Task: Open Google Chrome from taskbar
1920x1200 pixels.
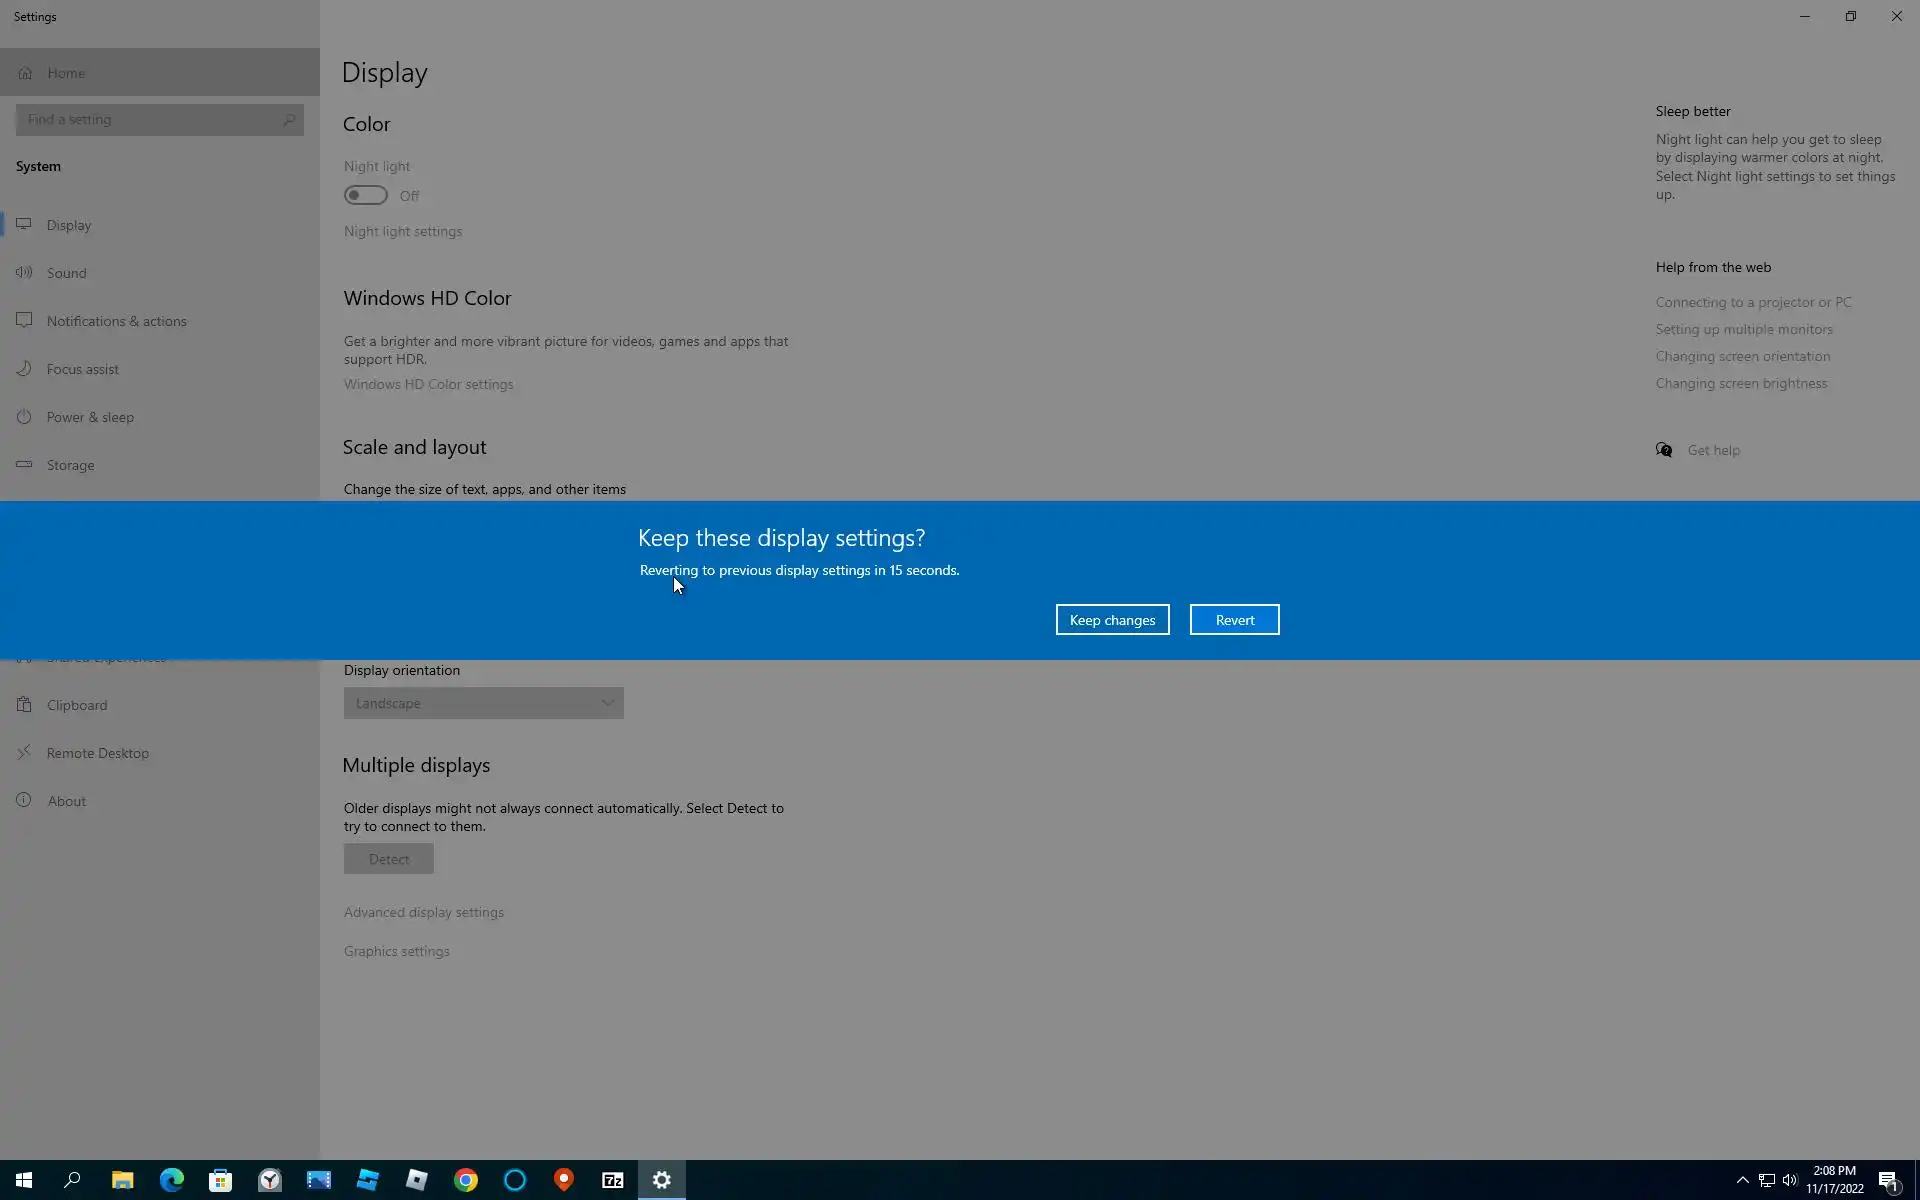Action: point(466,1180)
